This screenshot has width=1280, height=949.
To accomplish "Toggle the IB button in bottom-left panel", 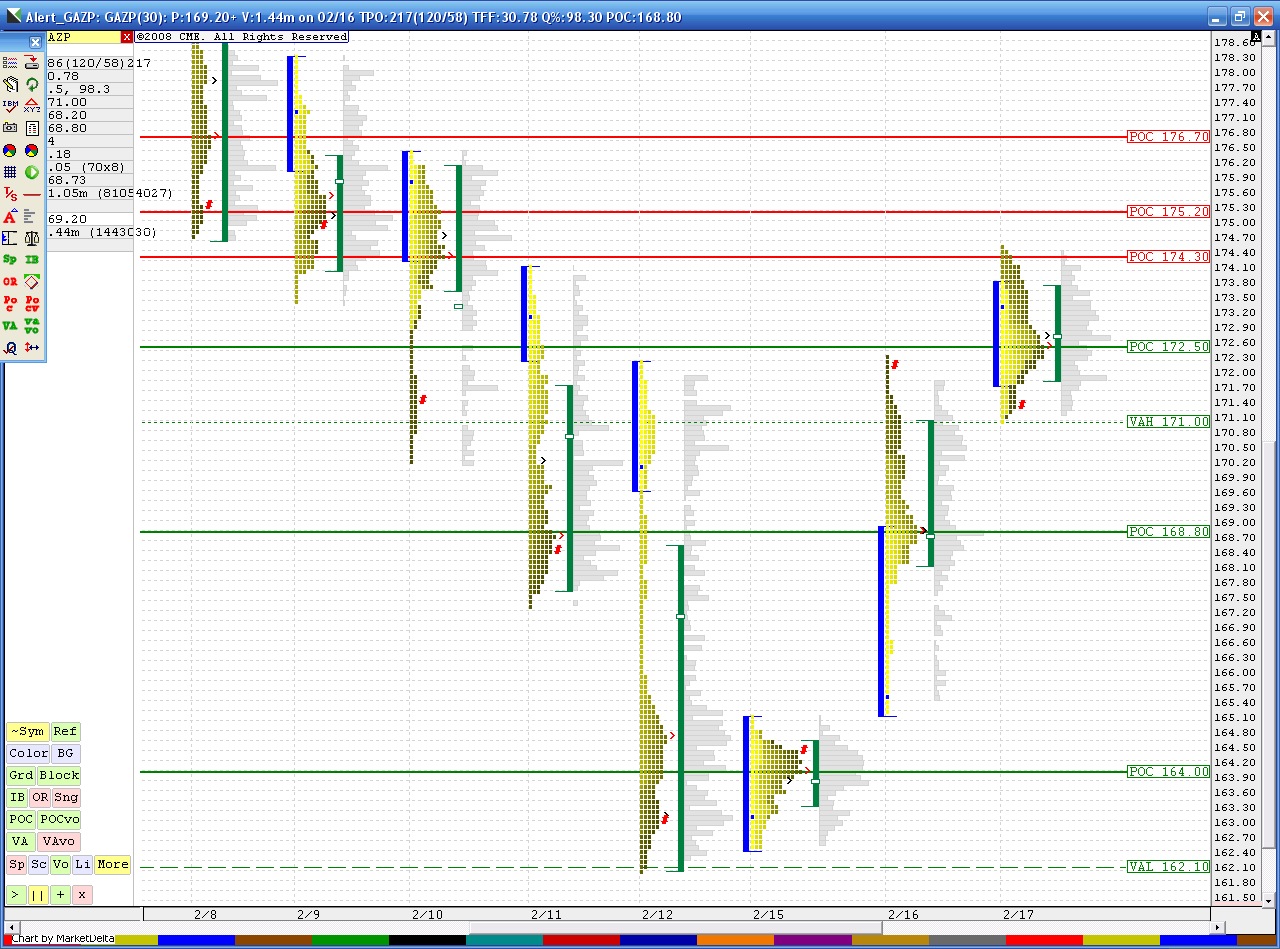I will [x=17, y=797].
